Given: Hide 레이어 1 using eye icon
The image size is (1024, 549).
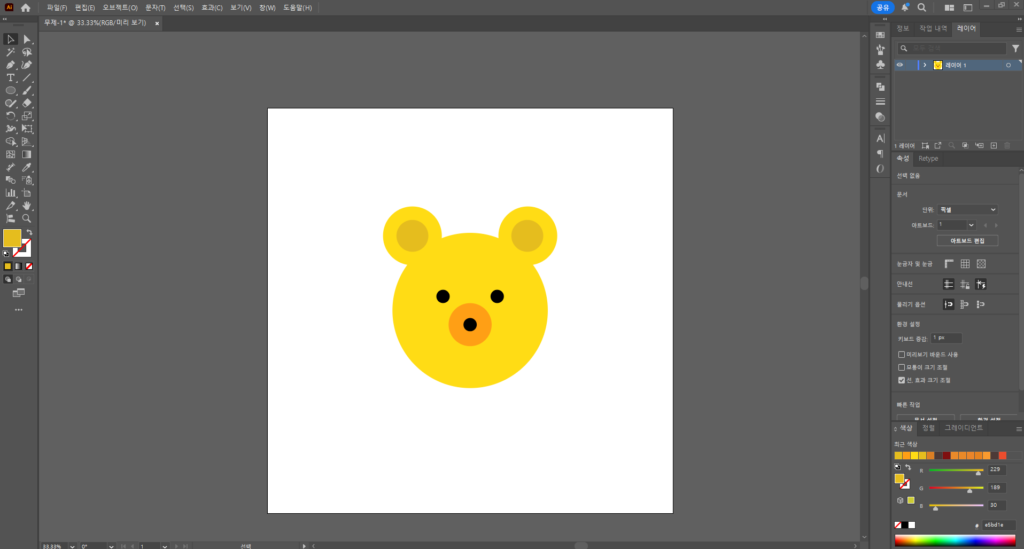Looking at the screenshot, I should coord(899,65).
